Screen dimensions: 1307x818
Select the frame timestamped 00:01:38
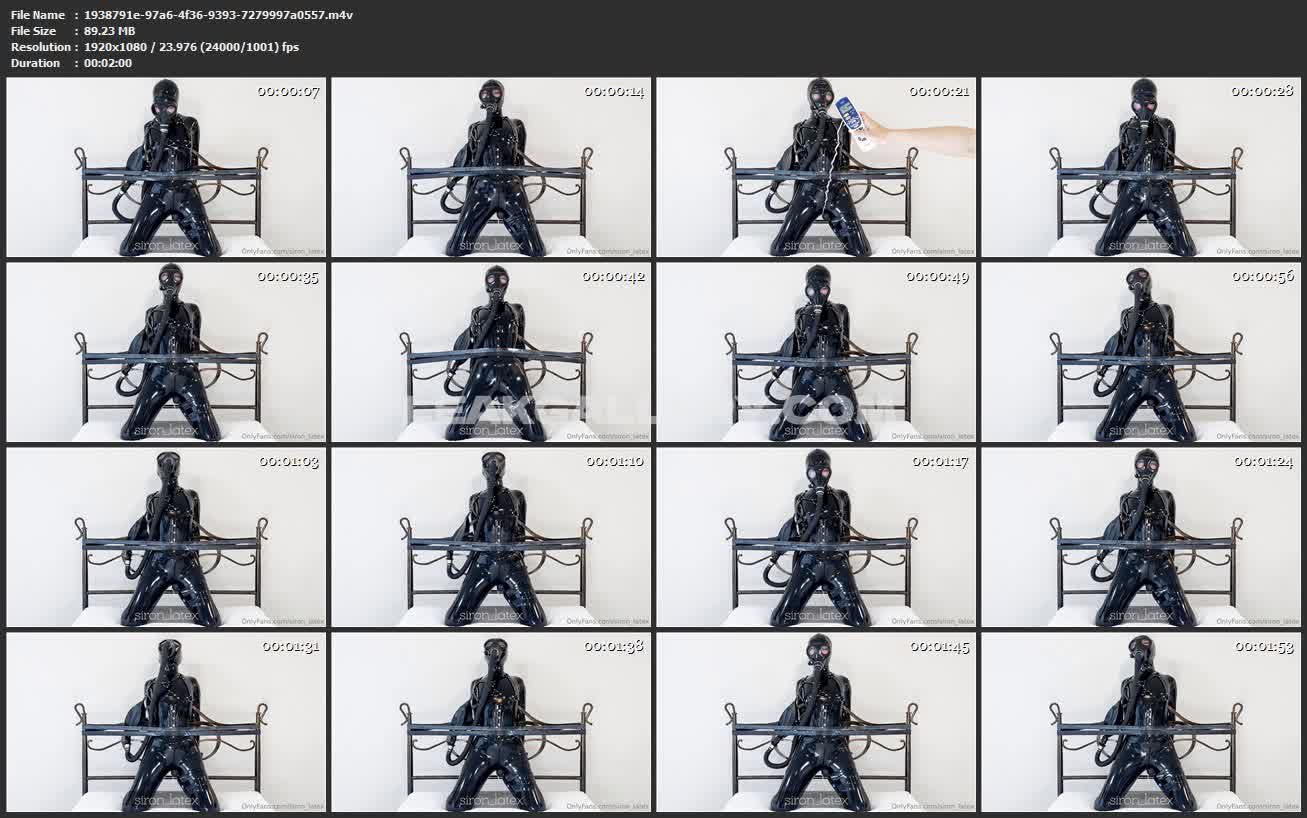tap(491, 722)
